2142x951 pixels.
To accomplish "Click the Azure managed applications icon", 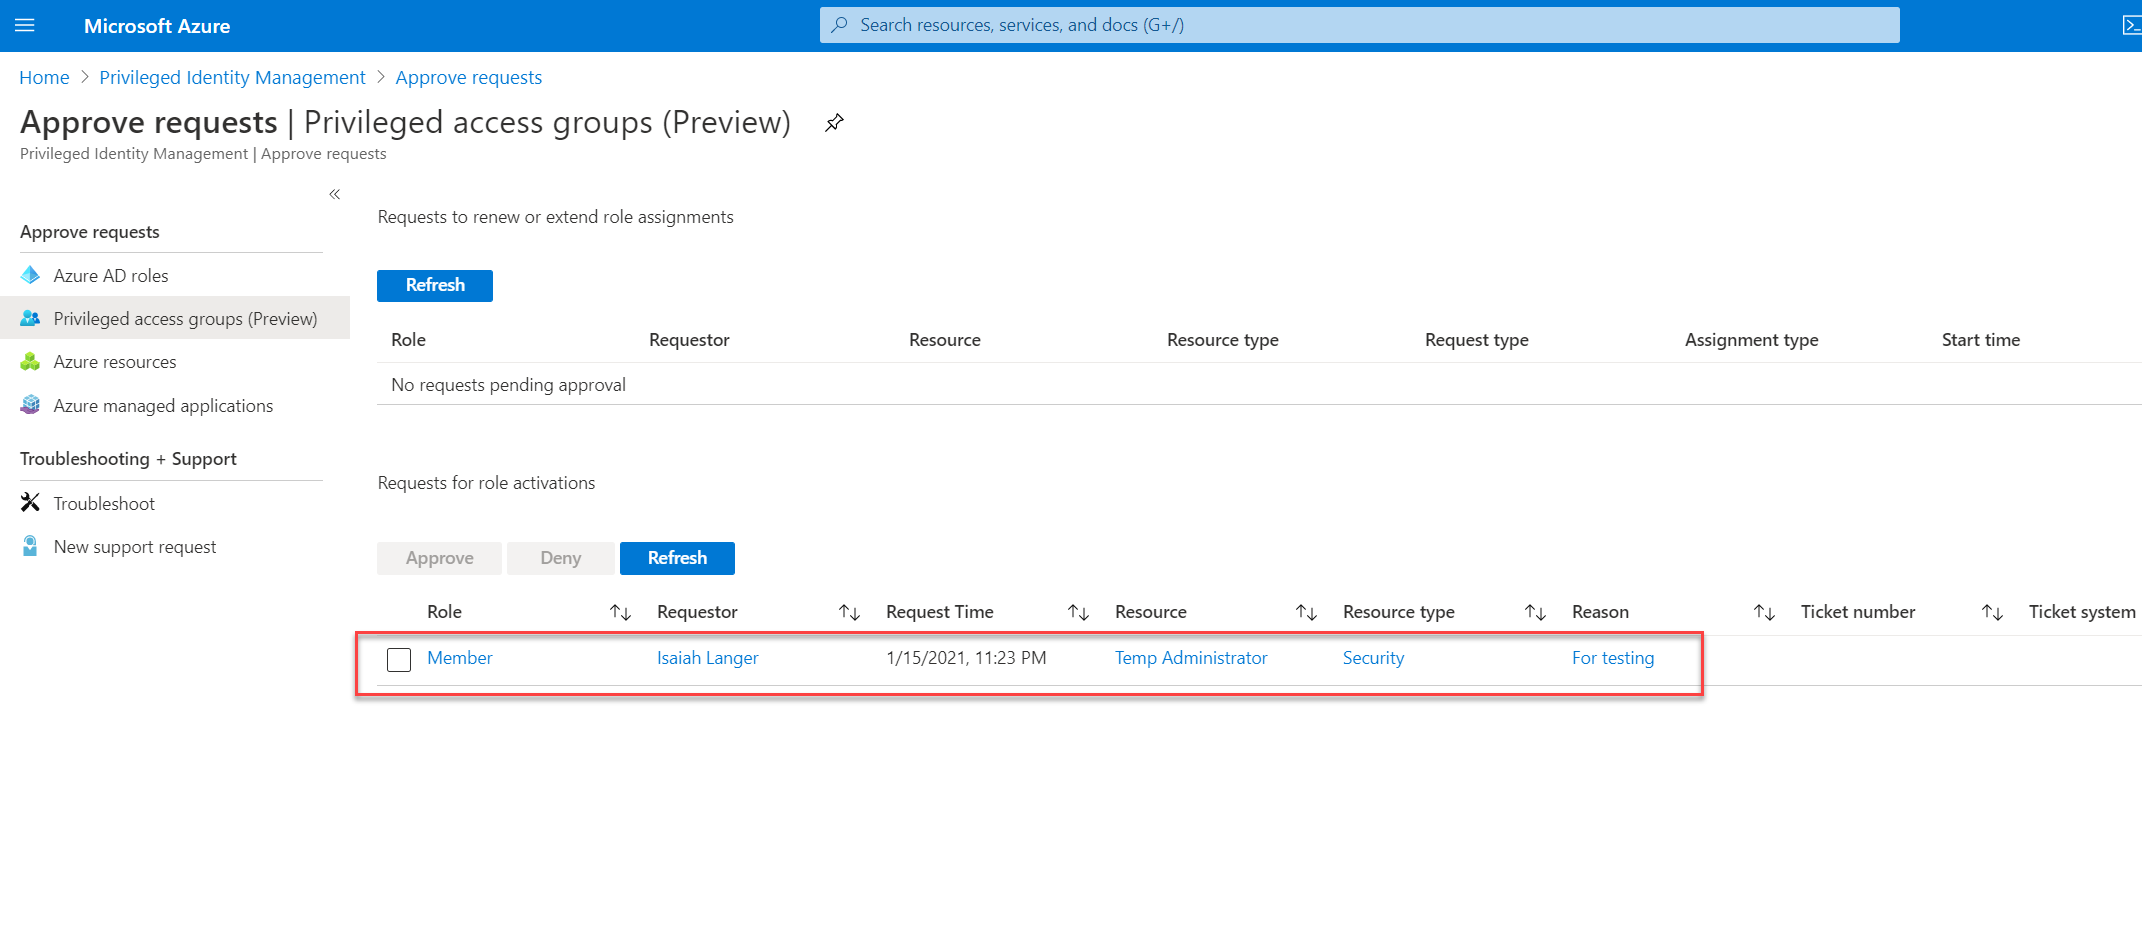I will click(31, 405).
